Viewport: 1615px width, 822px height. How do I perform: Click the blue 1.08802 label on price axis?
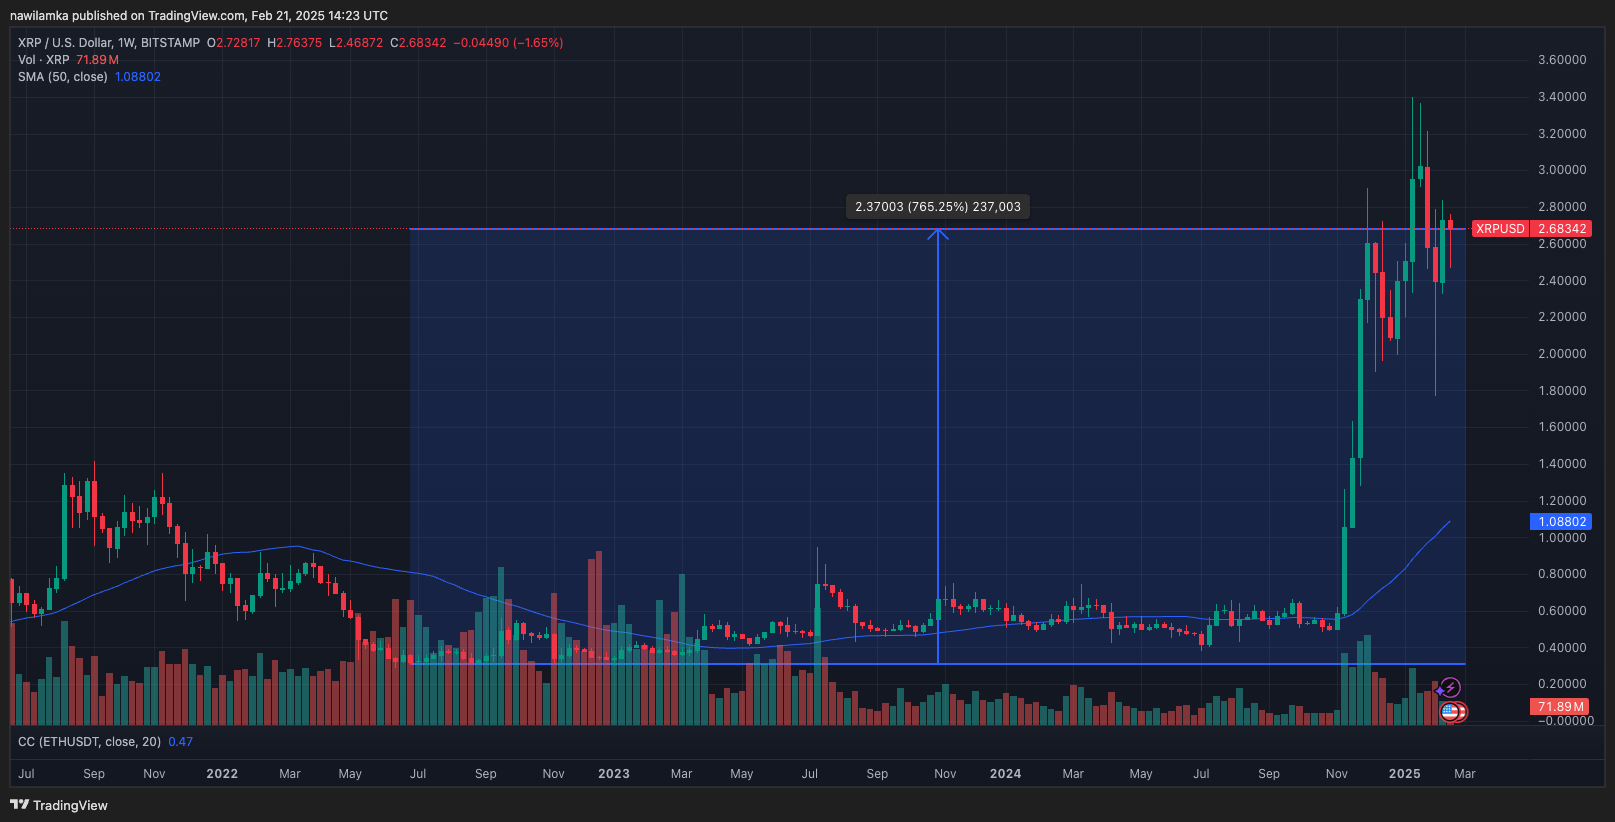[1562, 522]
